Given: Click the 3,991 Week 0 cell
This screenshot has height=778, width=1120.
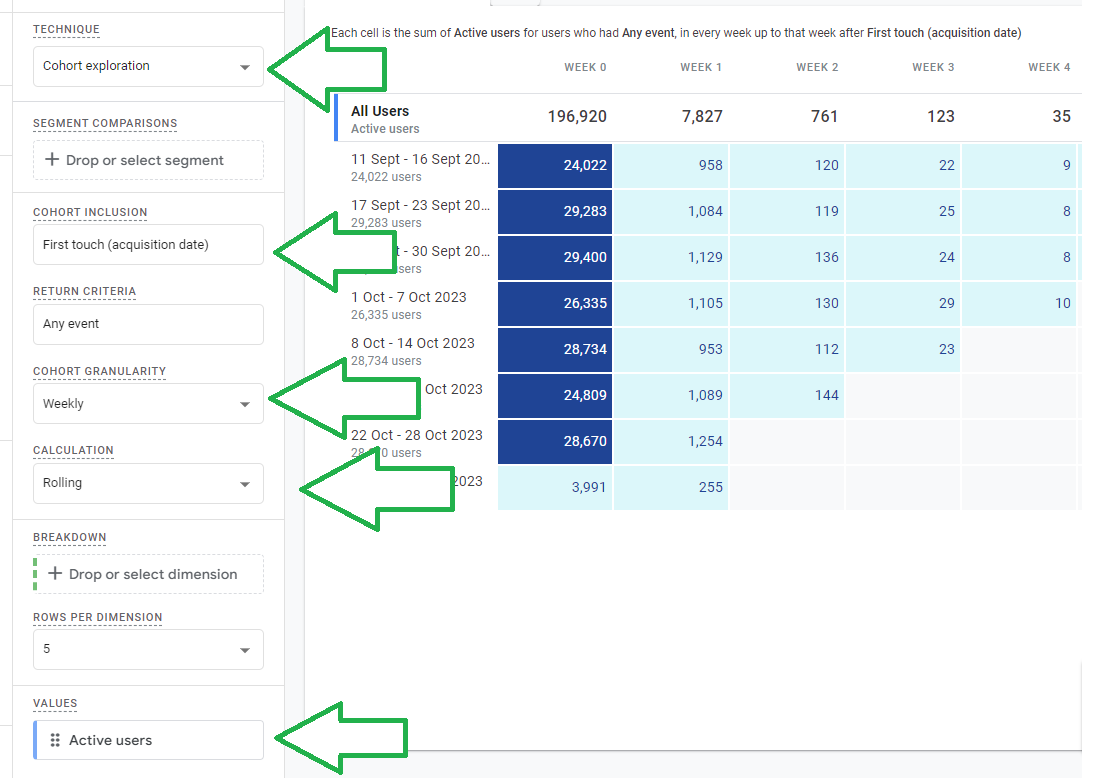Looking at the screenshot, I should click(x=555, y=488).
